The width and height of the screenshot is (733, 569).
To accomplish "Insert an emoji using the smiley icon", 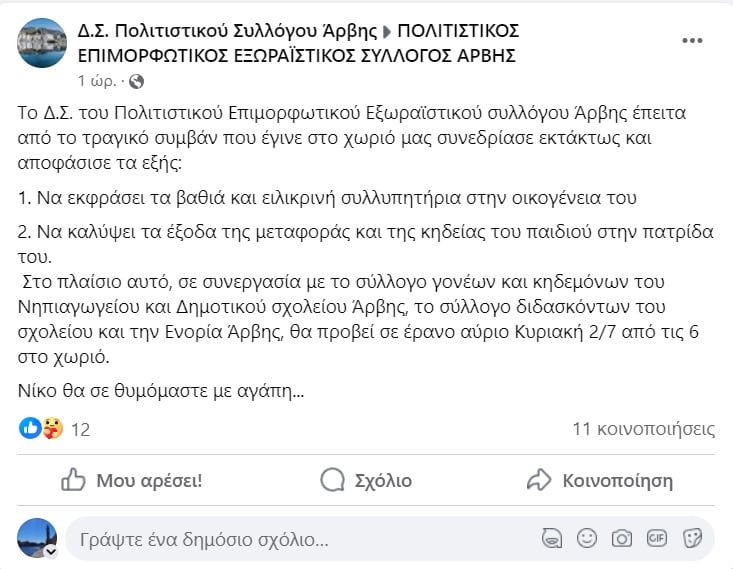I will [587, 539].
